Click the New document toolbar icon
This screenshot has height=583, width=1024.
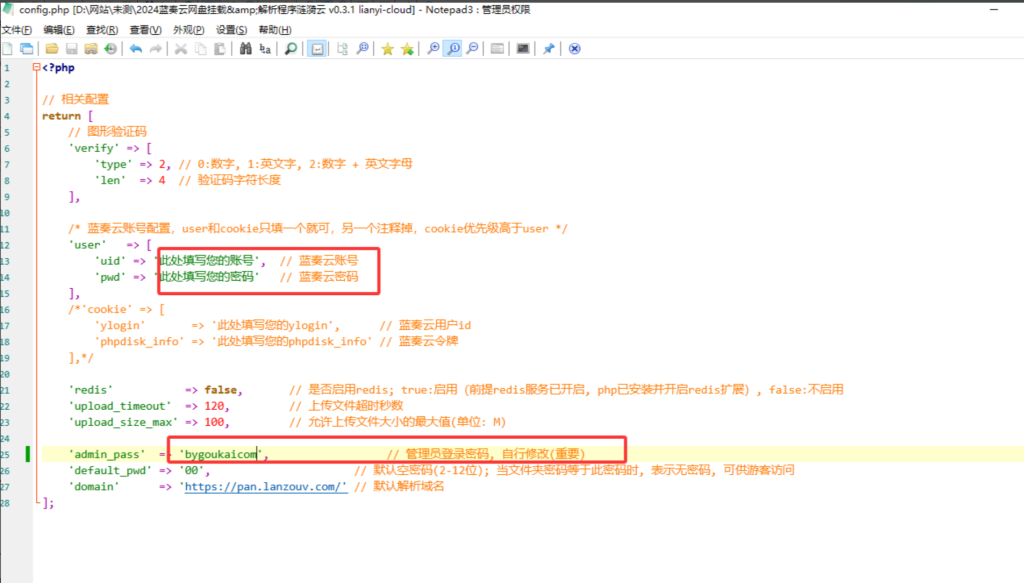point(8,48)
